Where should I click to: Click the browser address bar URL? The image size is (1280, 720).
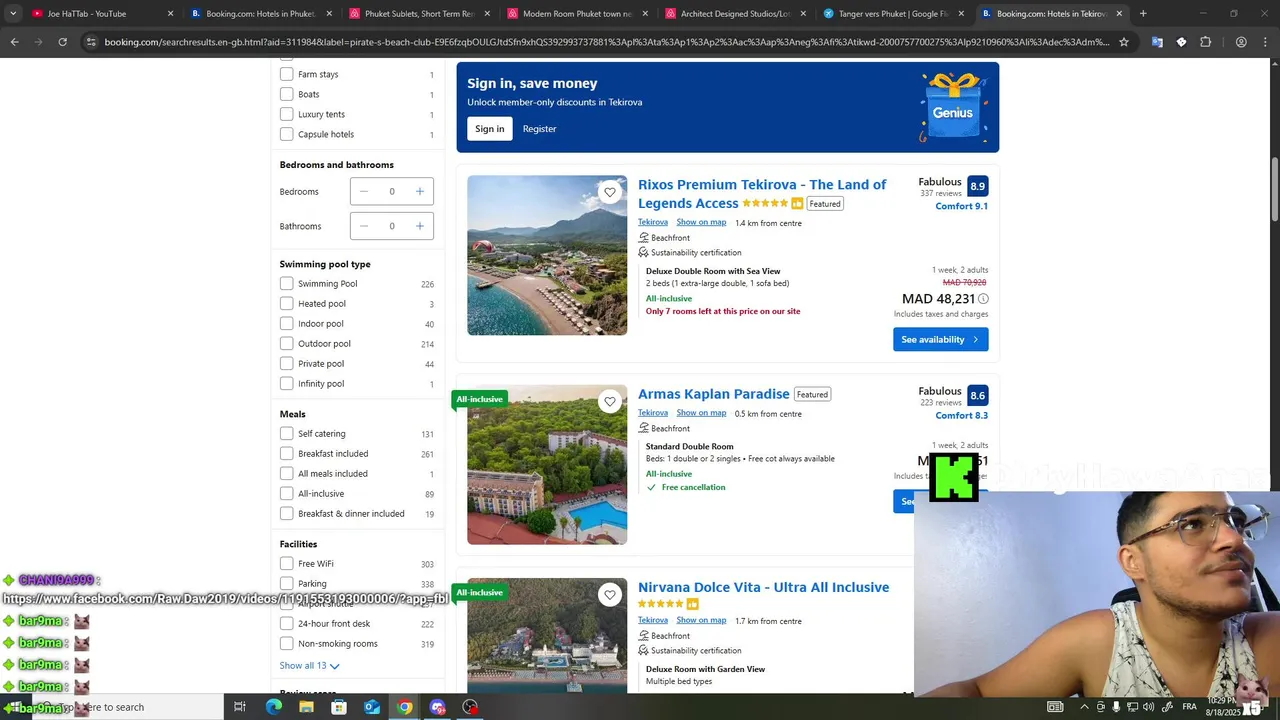606,42
